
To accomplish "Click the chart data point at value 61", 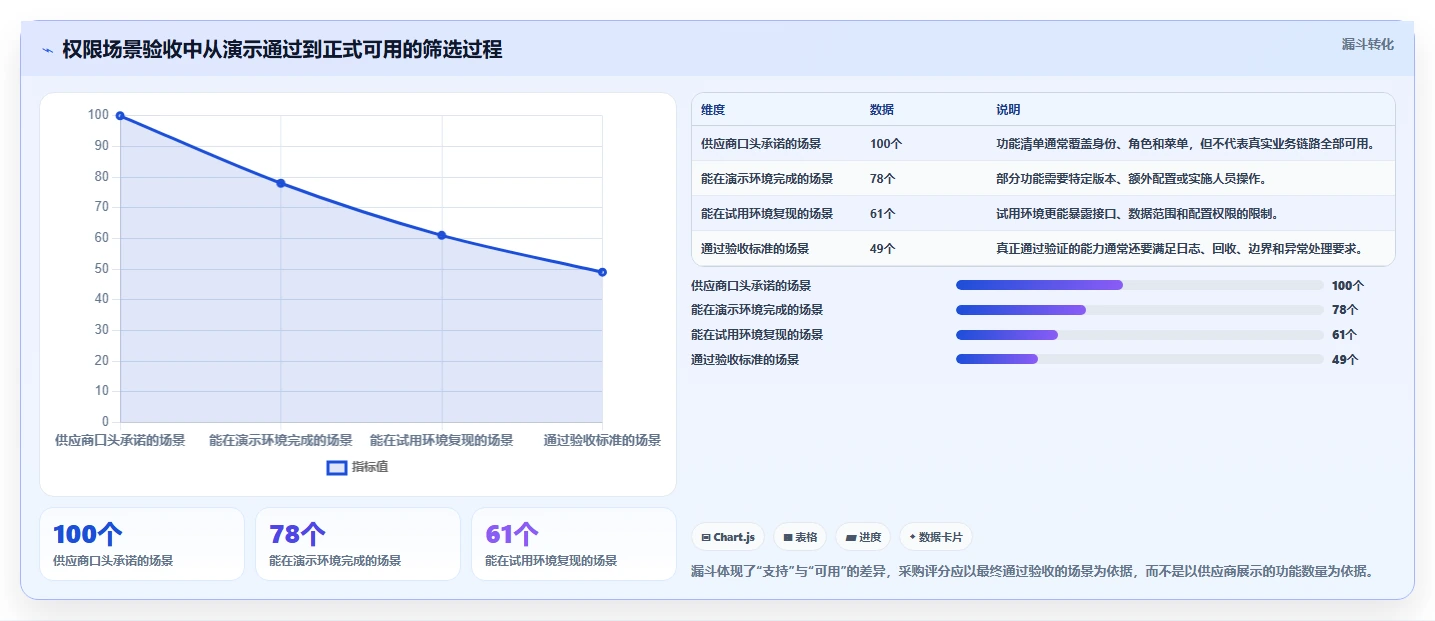I will point(442,235).
